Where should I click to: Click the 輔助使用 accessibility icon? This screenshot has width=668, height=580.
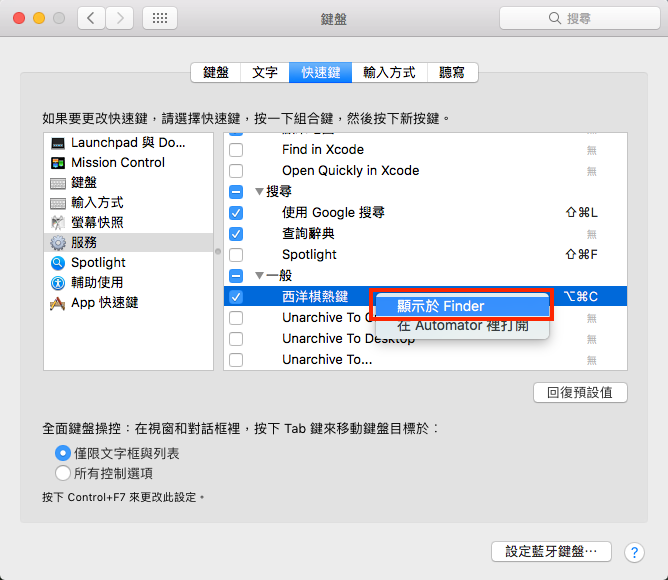pyautogui.click(x=58, y=283)
